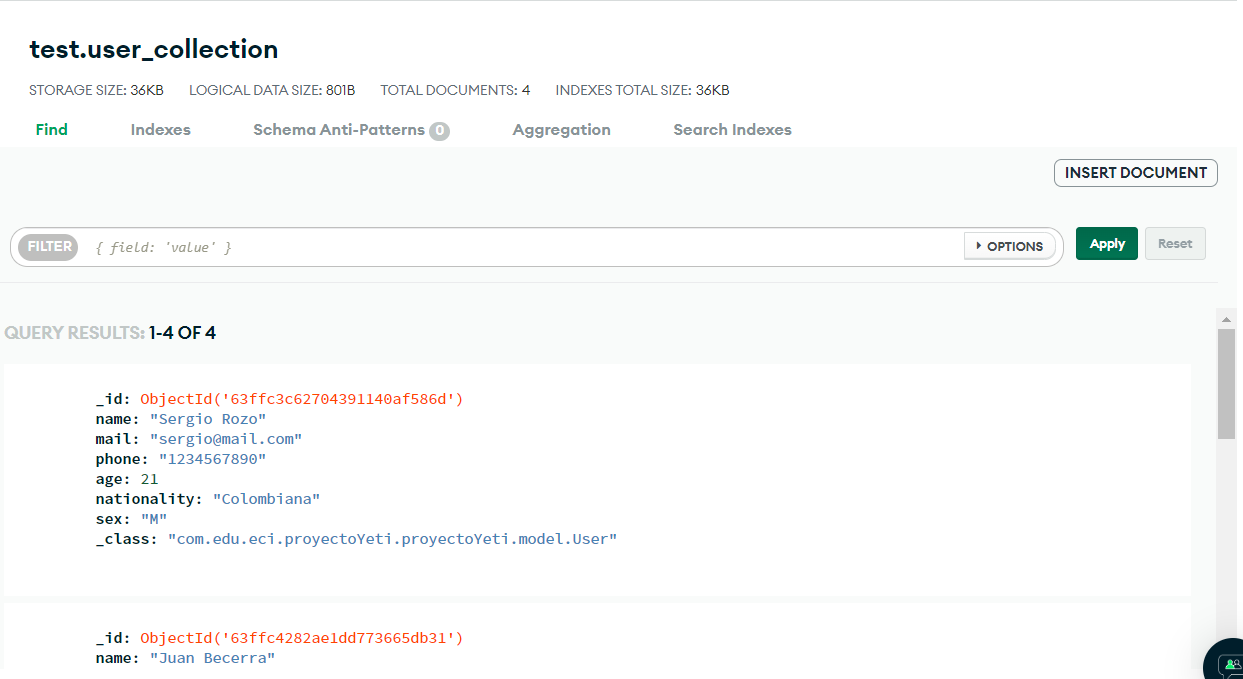The image size is (1243, 679).
Task: Open the support chat bubble
Action: 1228,663
